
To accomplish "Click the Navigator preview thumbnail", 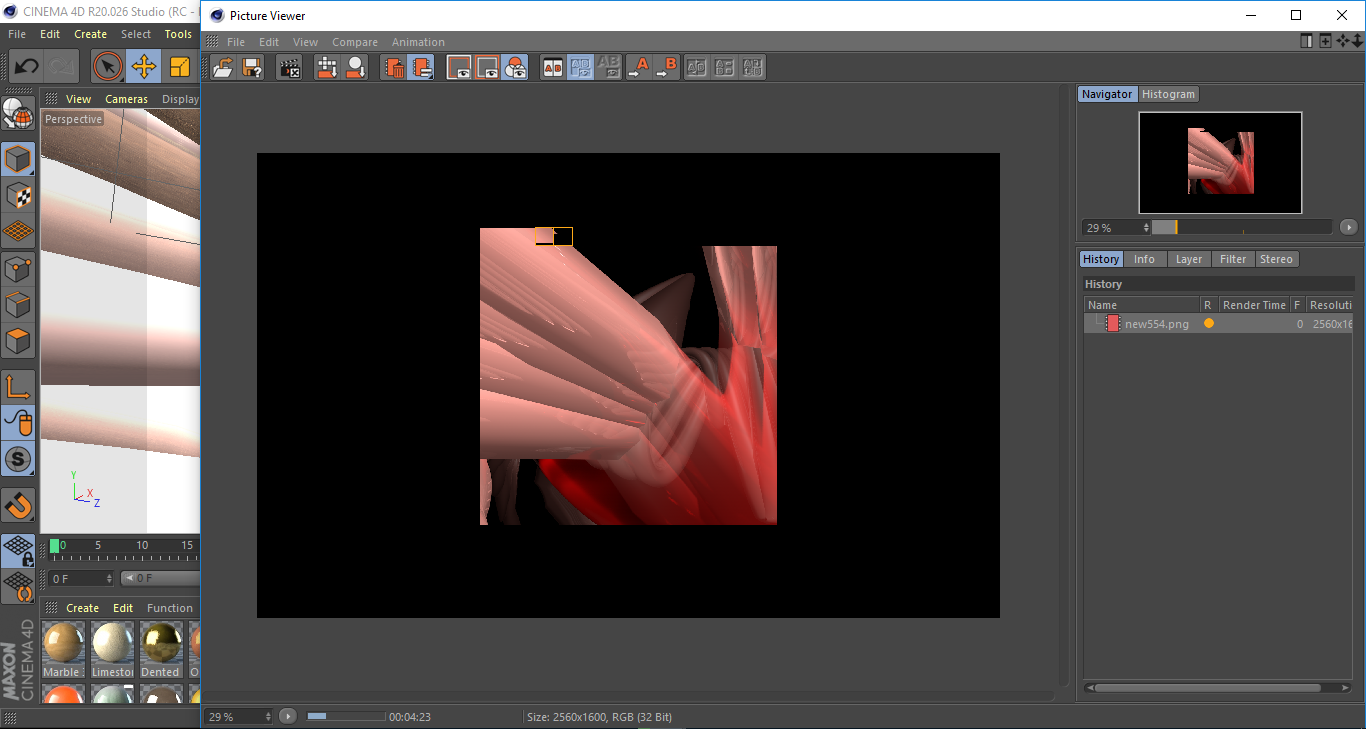I will point(1220,162).
